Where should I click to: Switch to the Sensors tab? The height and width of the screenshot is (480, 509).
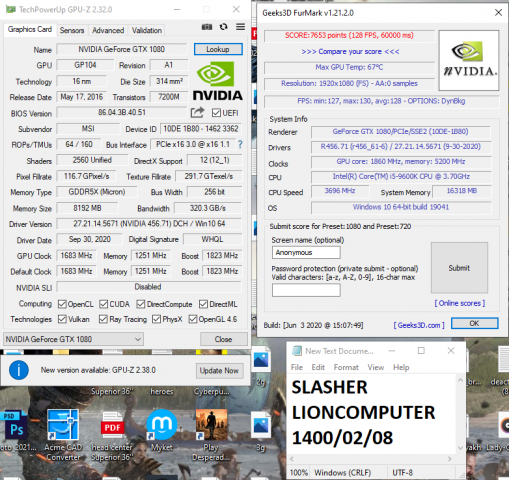click(x=72, y=30)
